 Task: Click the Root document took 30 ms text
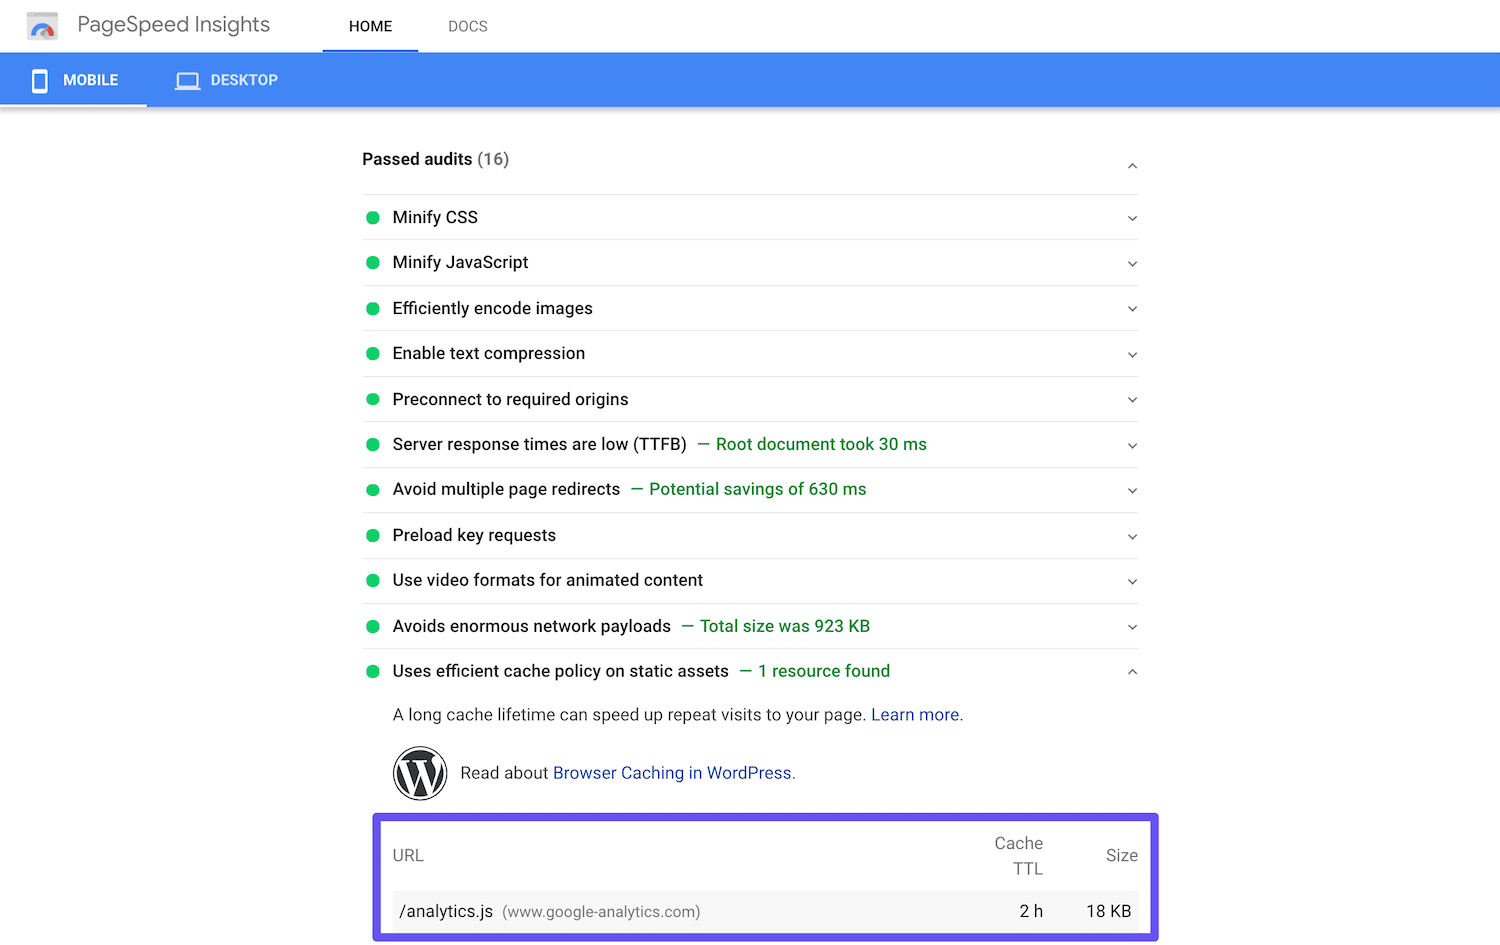820,443
